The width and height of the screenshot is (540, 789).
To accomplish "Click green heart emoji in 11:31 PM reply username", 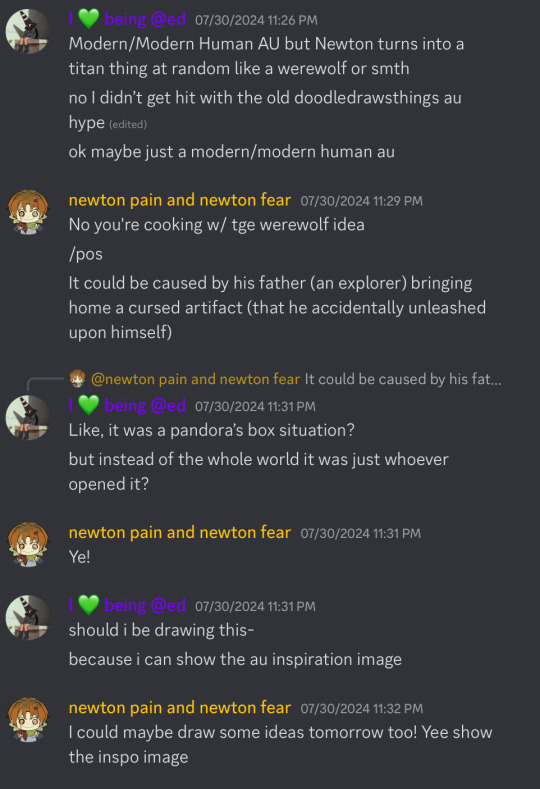I will [x=89, y=406].
